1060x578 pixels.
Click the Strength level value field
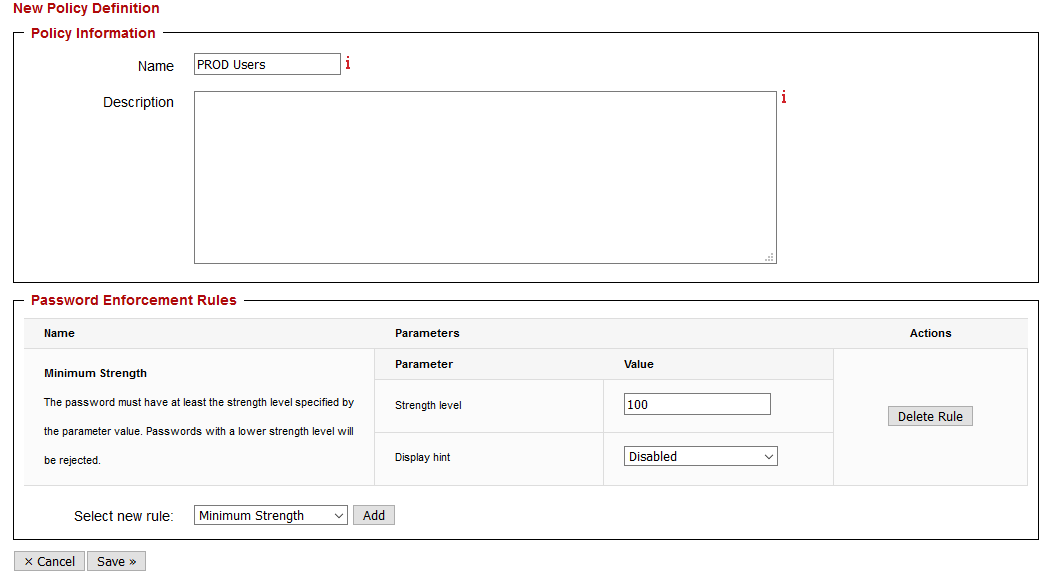[x=697, y=405]
